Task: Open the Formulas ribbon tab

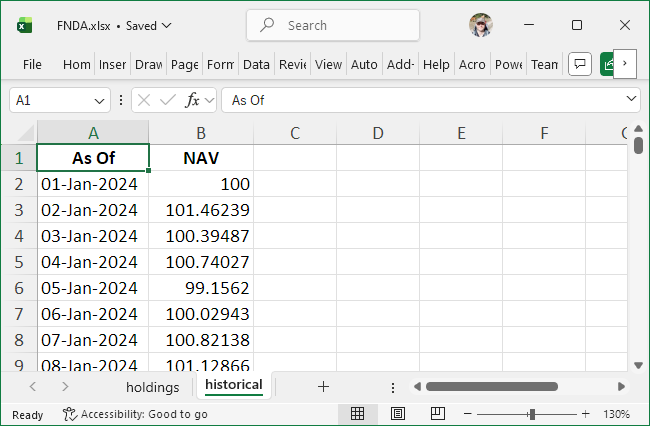Action: 221,65
